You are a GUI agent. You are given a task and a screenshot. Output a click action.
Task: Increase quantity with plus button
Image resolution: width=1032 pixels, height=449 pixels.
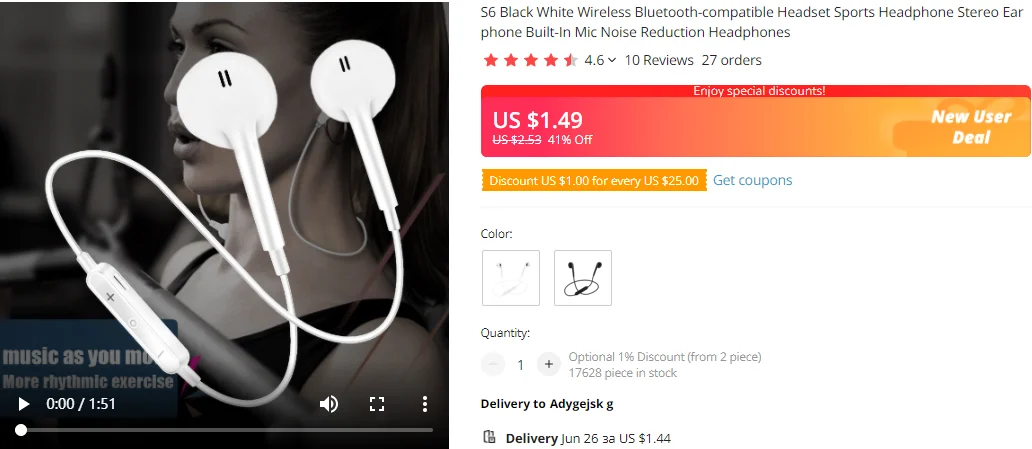pos(548,364)
